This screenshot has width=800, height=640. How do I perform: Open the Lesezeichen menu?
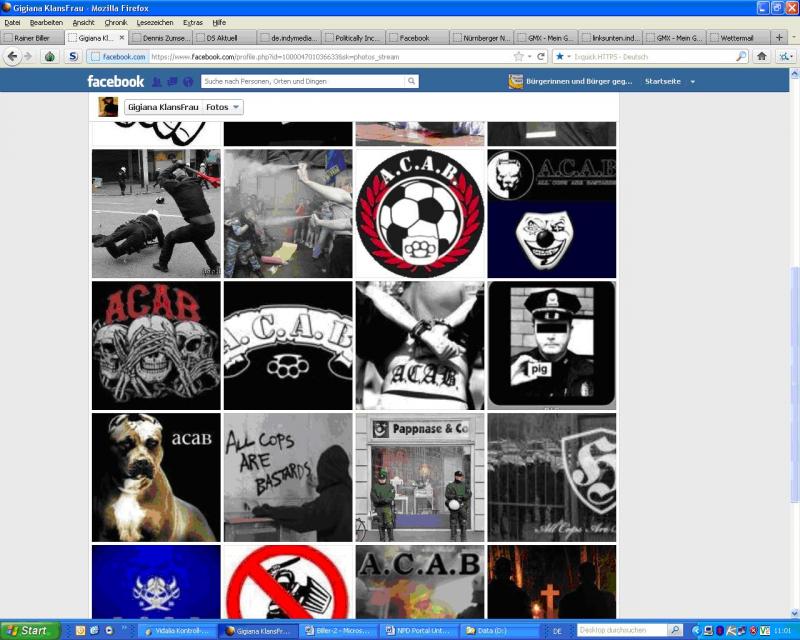pyautogui.click(x=155, y=22)
